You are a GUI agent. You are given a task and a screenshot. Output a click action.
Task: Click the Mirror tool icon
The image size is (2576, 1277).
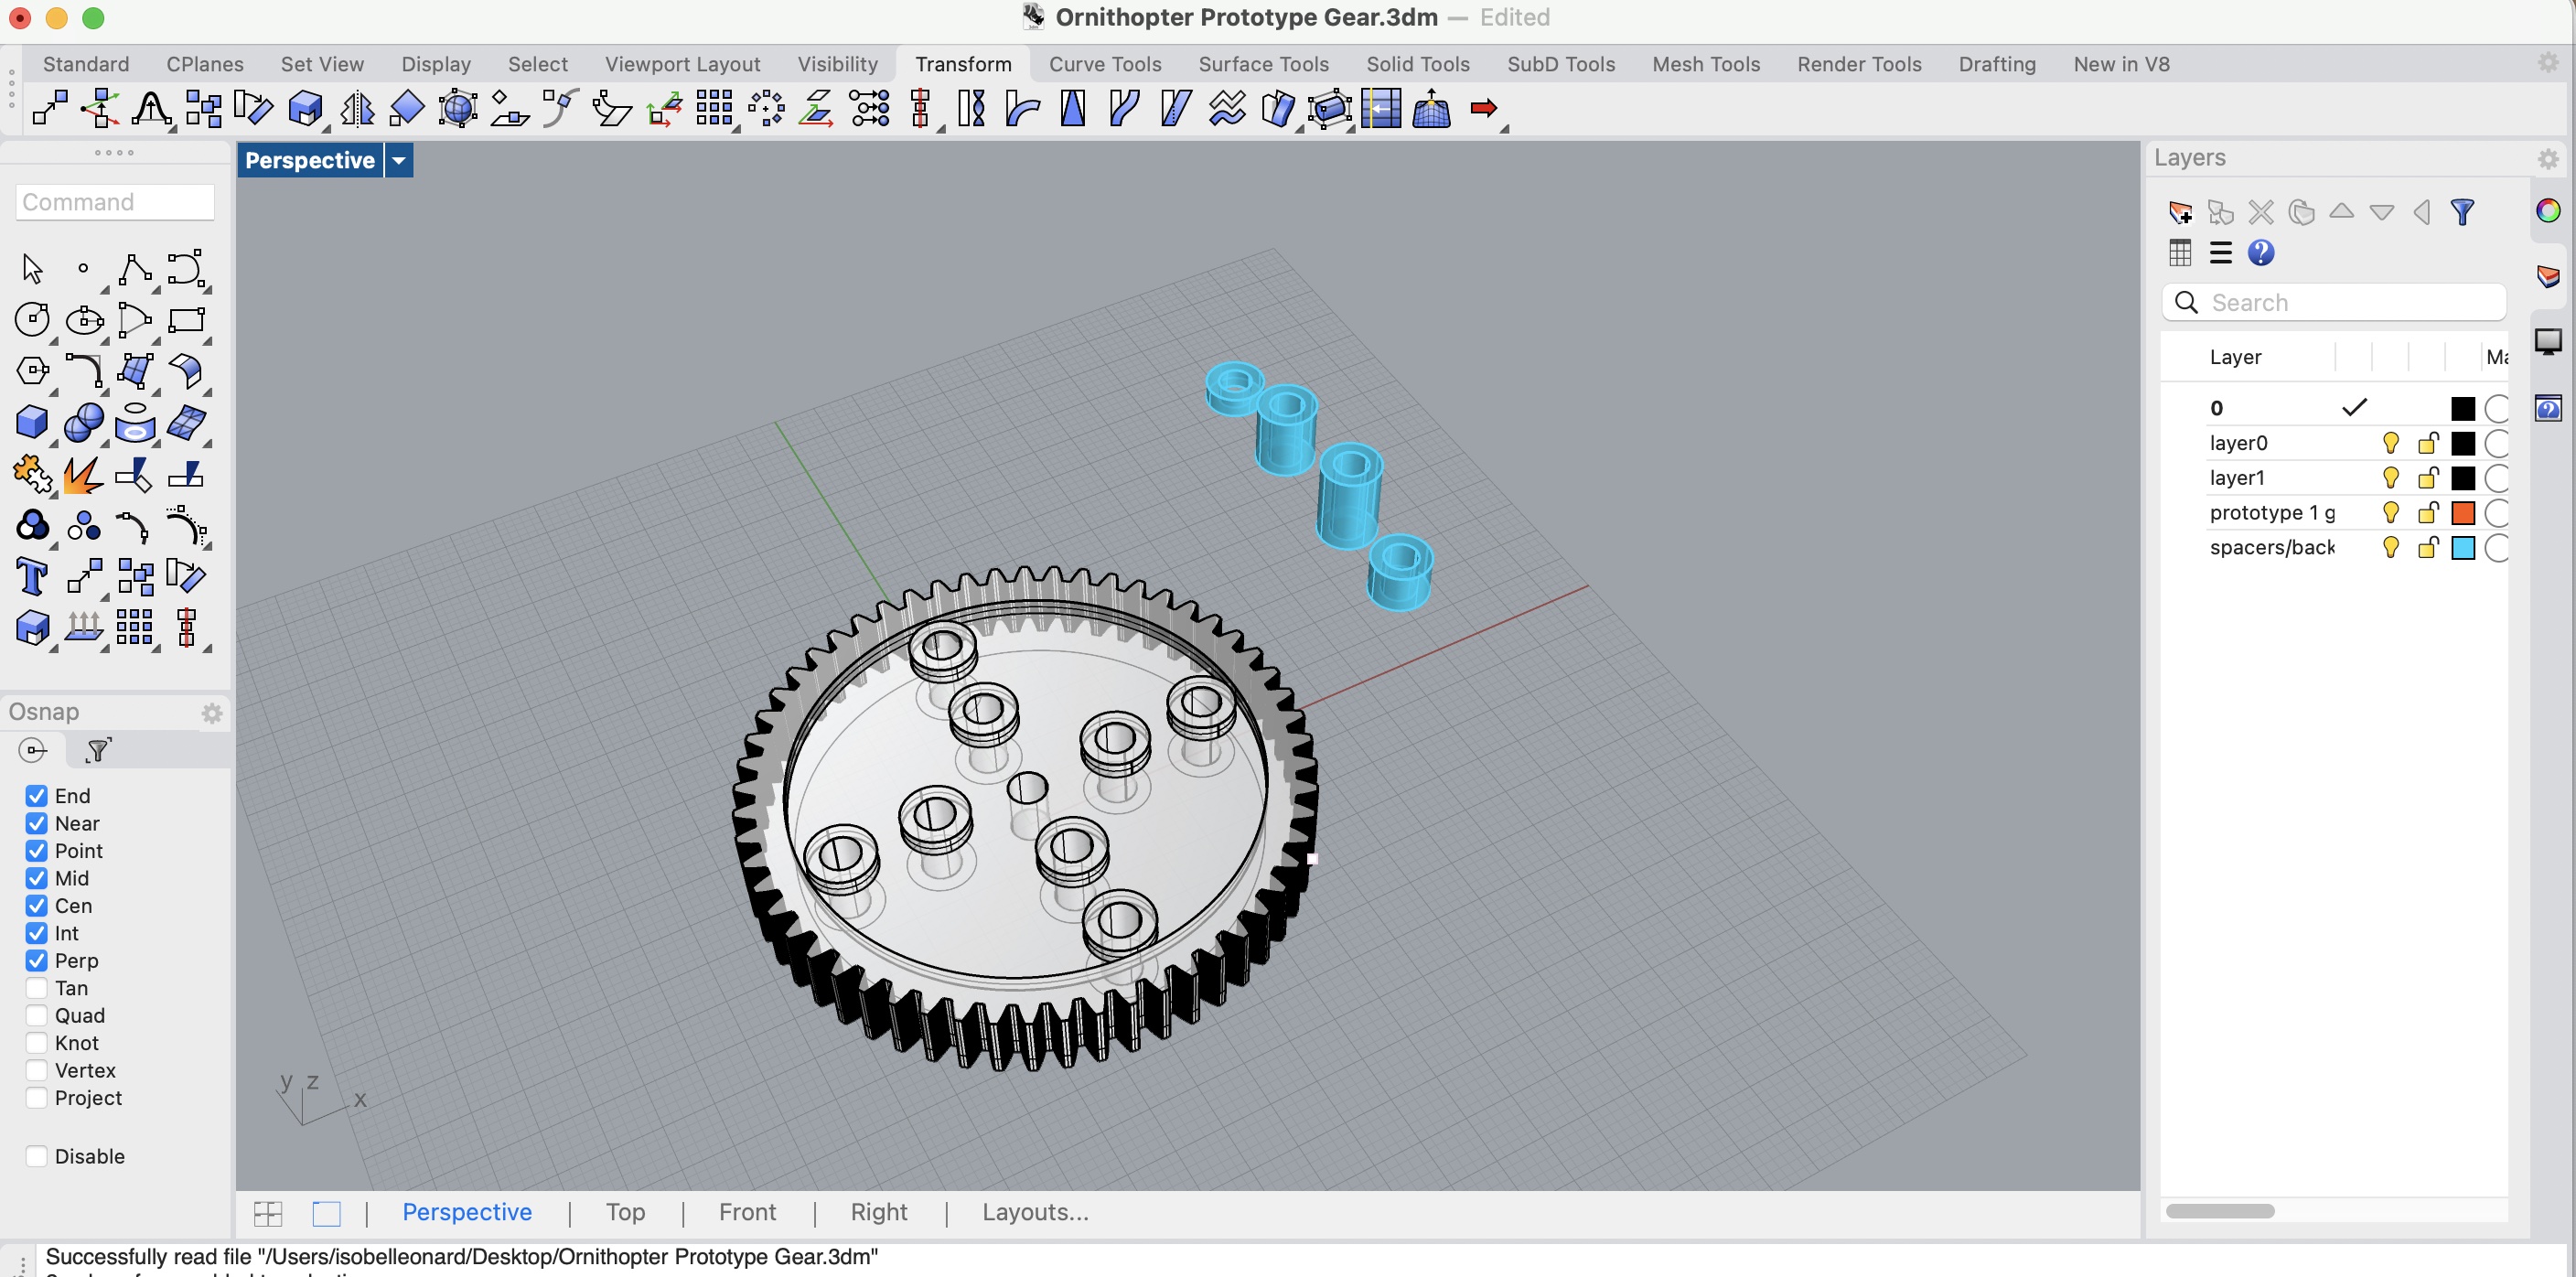(357, 108)
